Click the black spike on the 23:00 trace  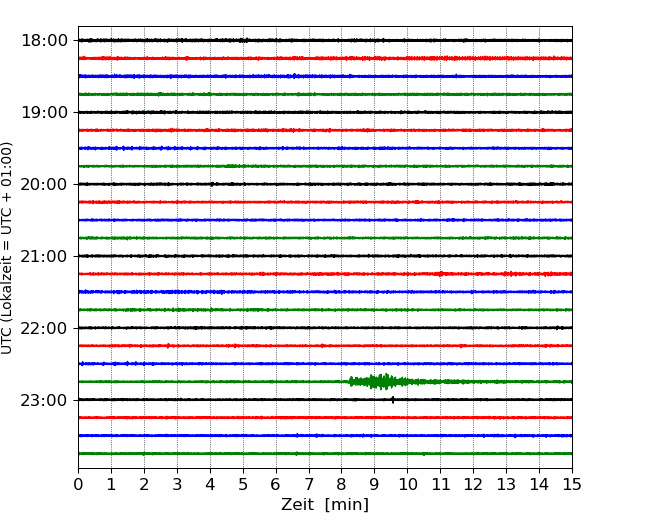tap(393, 400)
